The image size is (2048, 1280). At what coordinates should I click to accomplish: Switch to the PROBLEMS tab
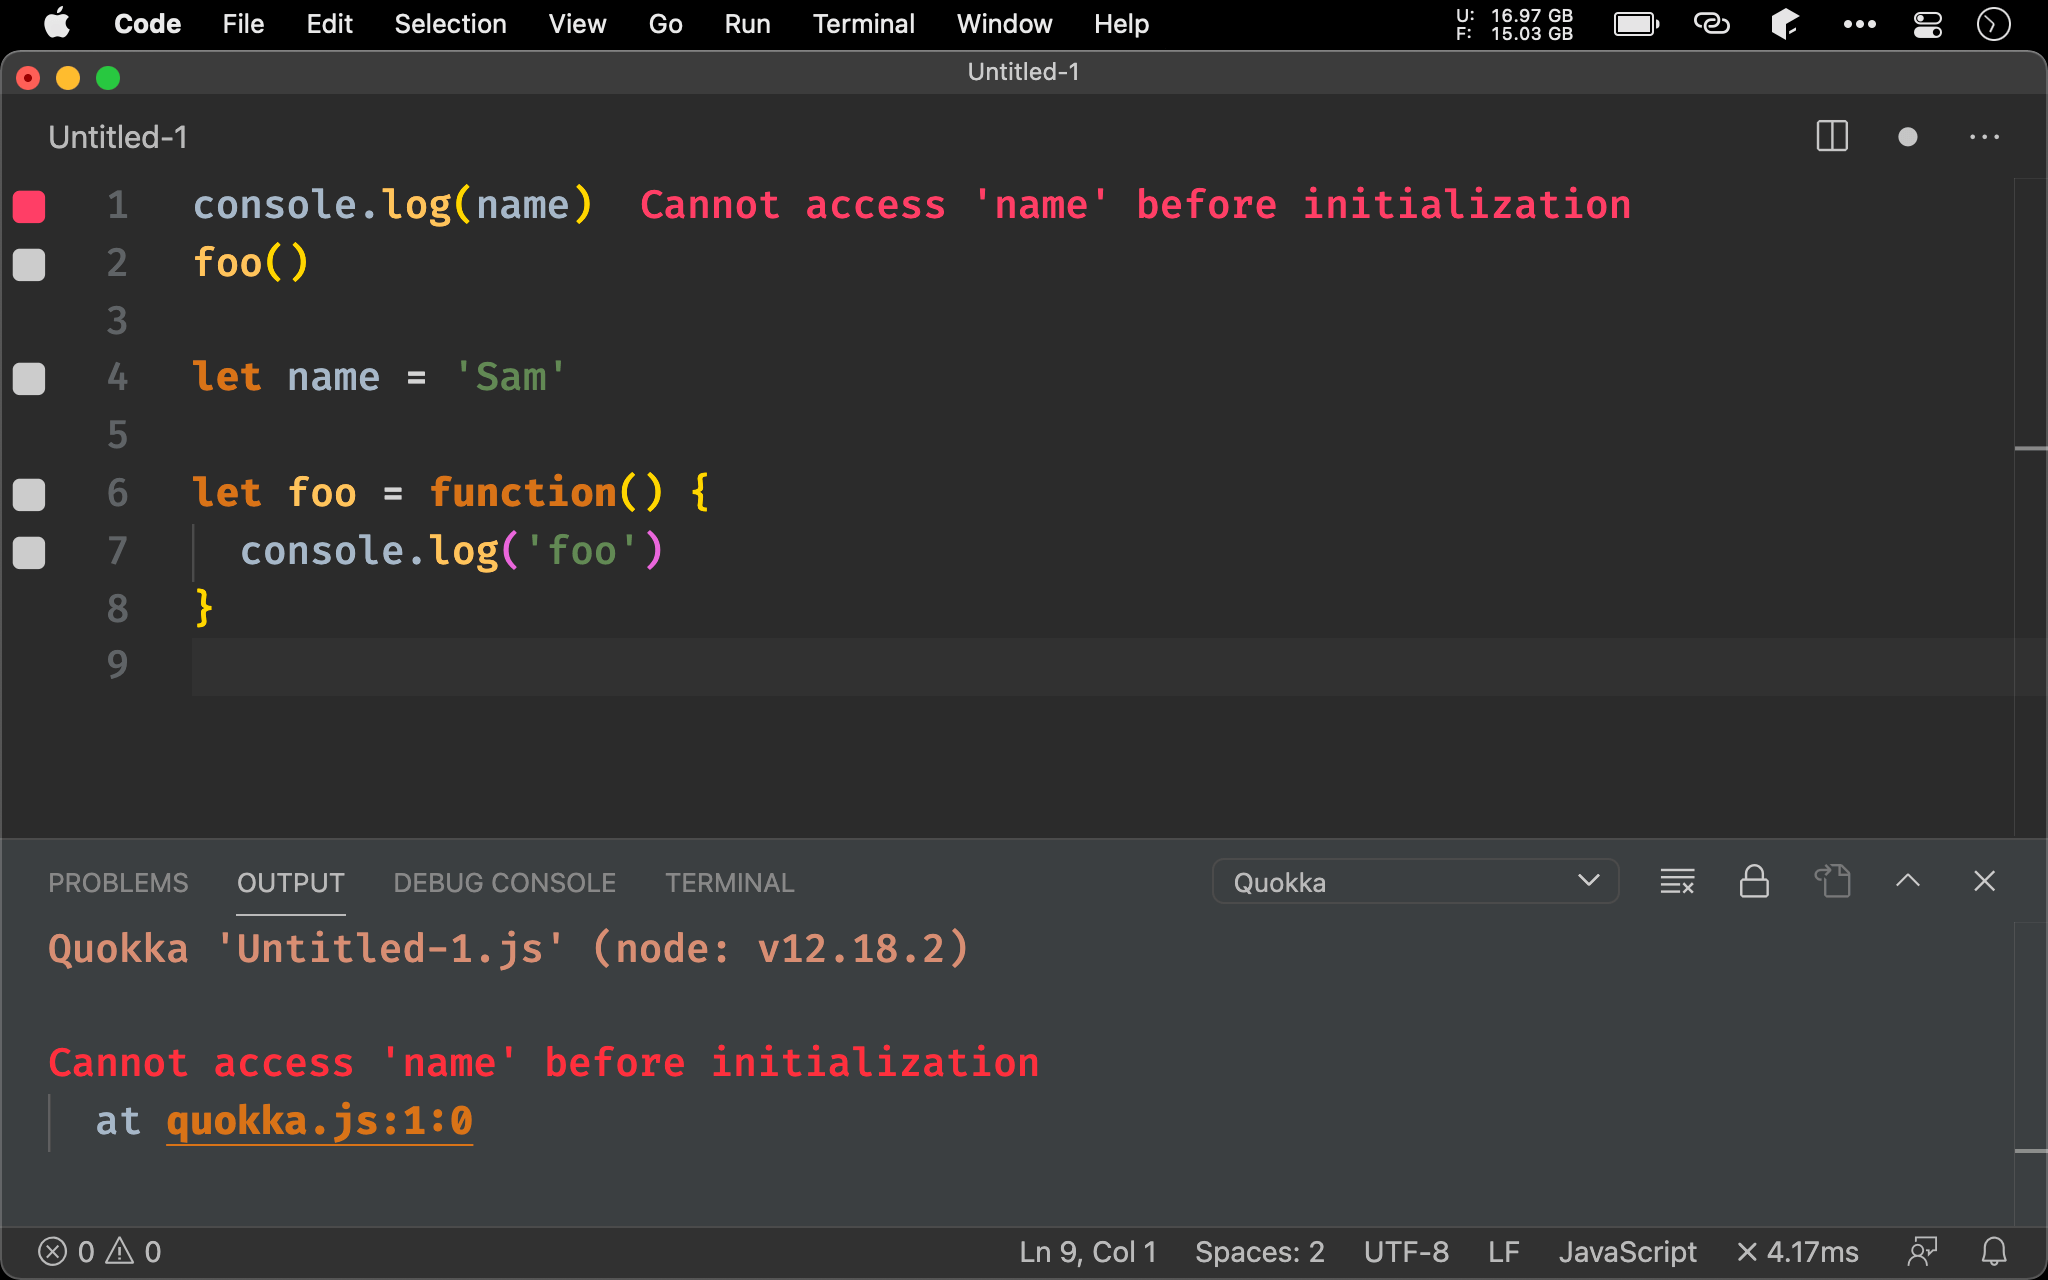[118, 883]
